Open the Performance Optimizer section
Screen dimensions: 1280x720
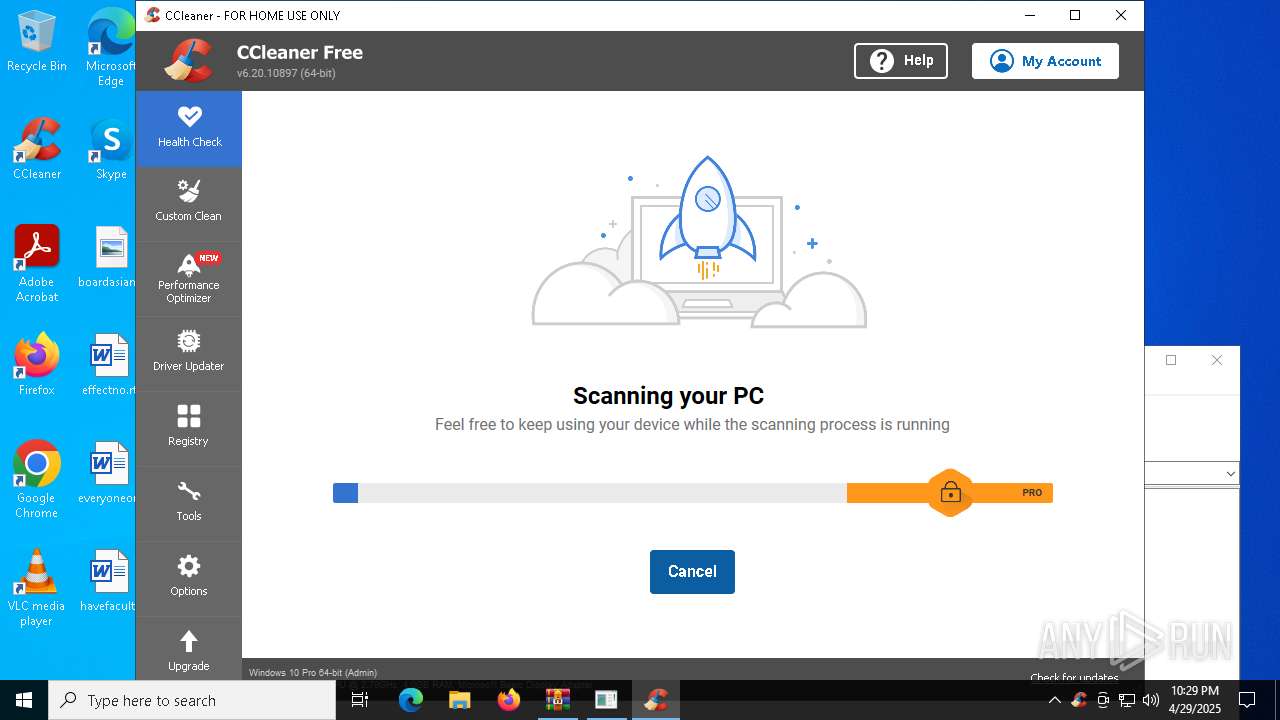[189, 278]
